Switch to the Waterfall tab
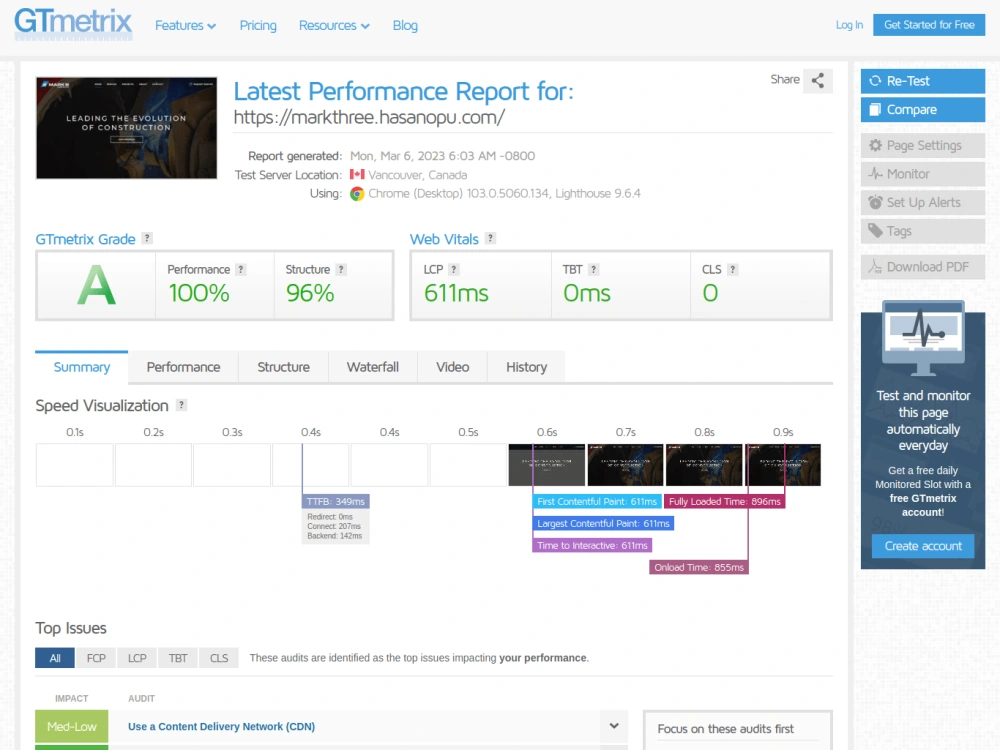The height and width of the screenshot is (750, 1000). coord(372,367)
